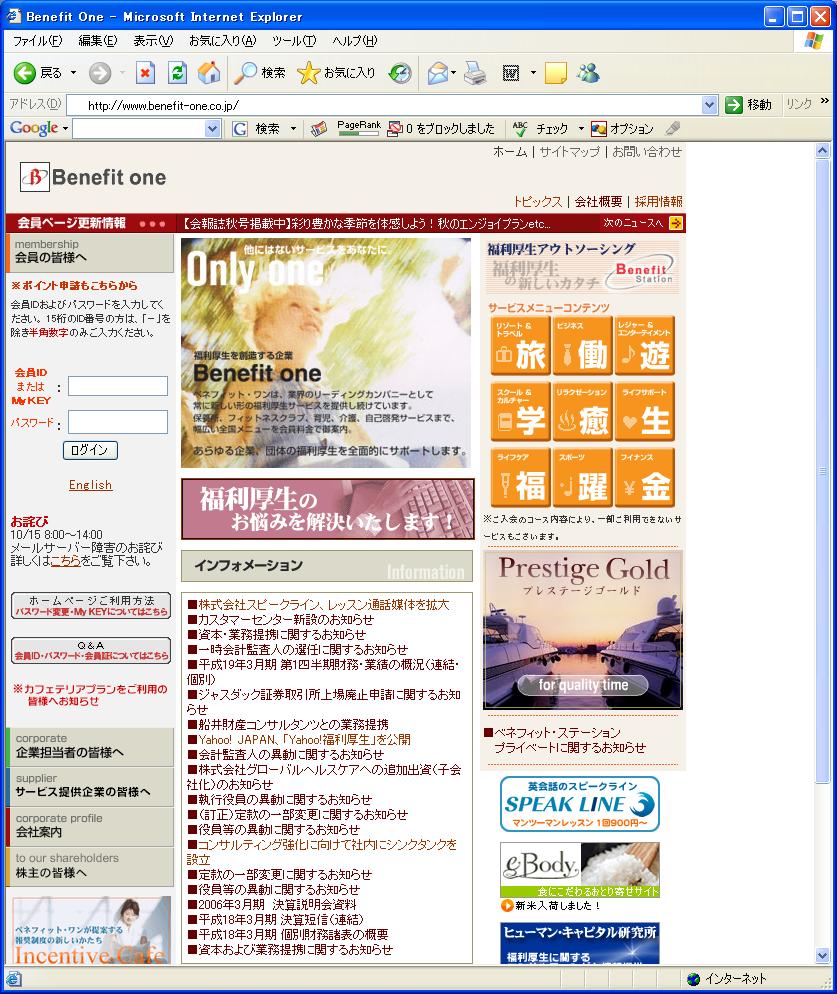Open the 採用情報 link
The image size is (837, 994).
[659, 202]
